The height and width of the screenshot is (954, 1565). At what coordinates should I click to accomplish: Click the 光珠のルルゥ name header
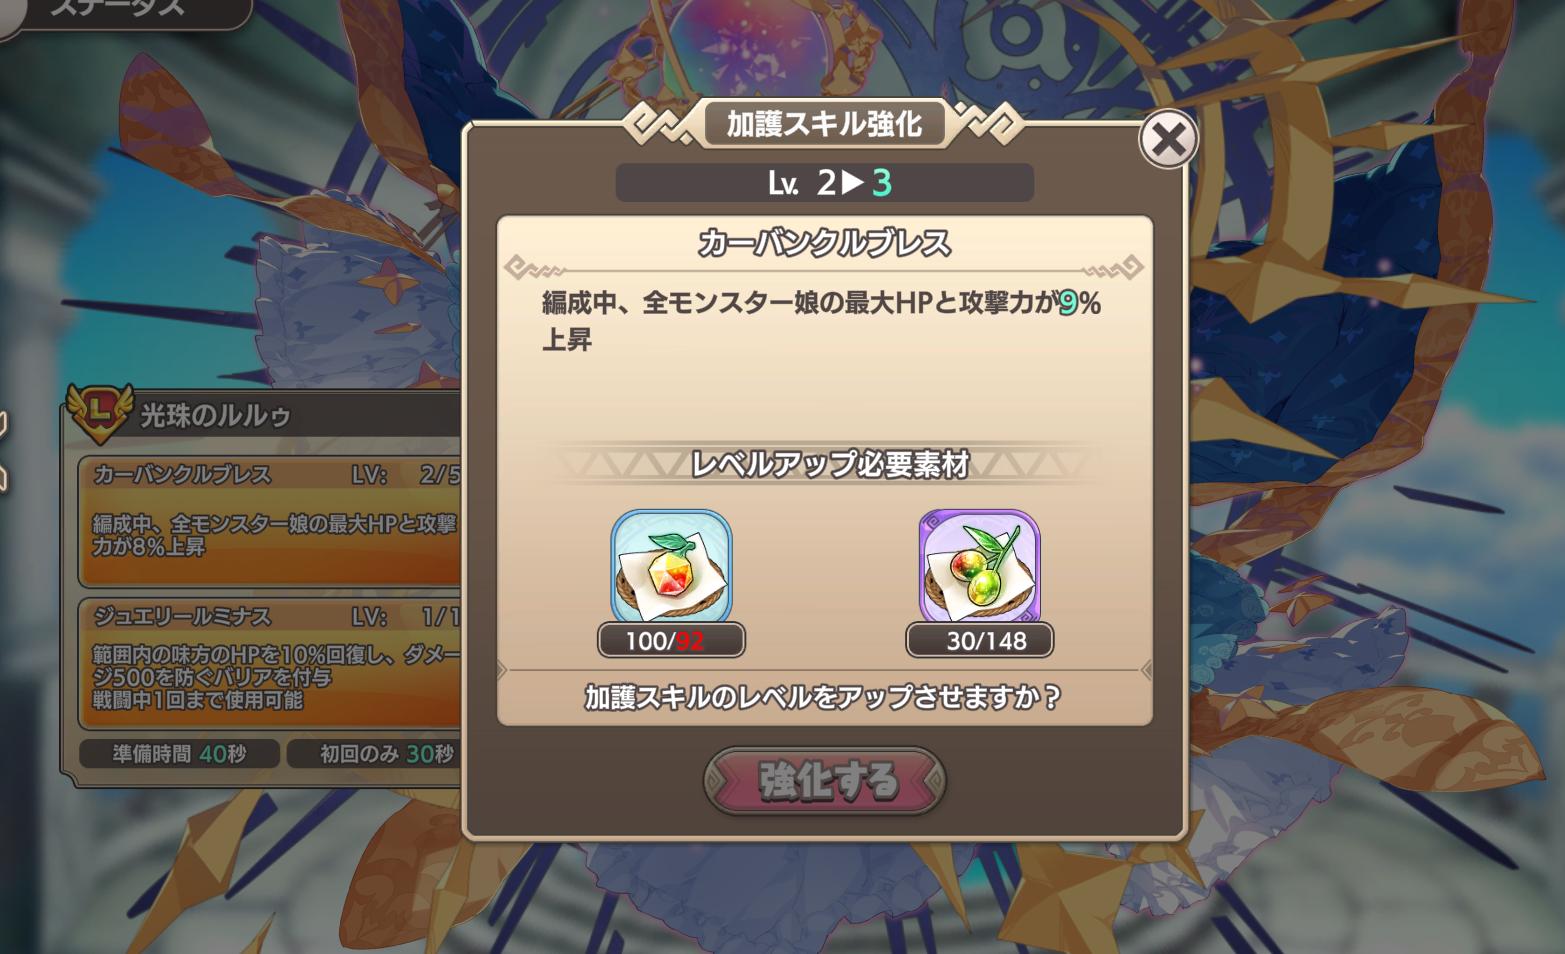pyautogui.click(x=215, y=415)
